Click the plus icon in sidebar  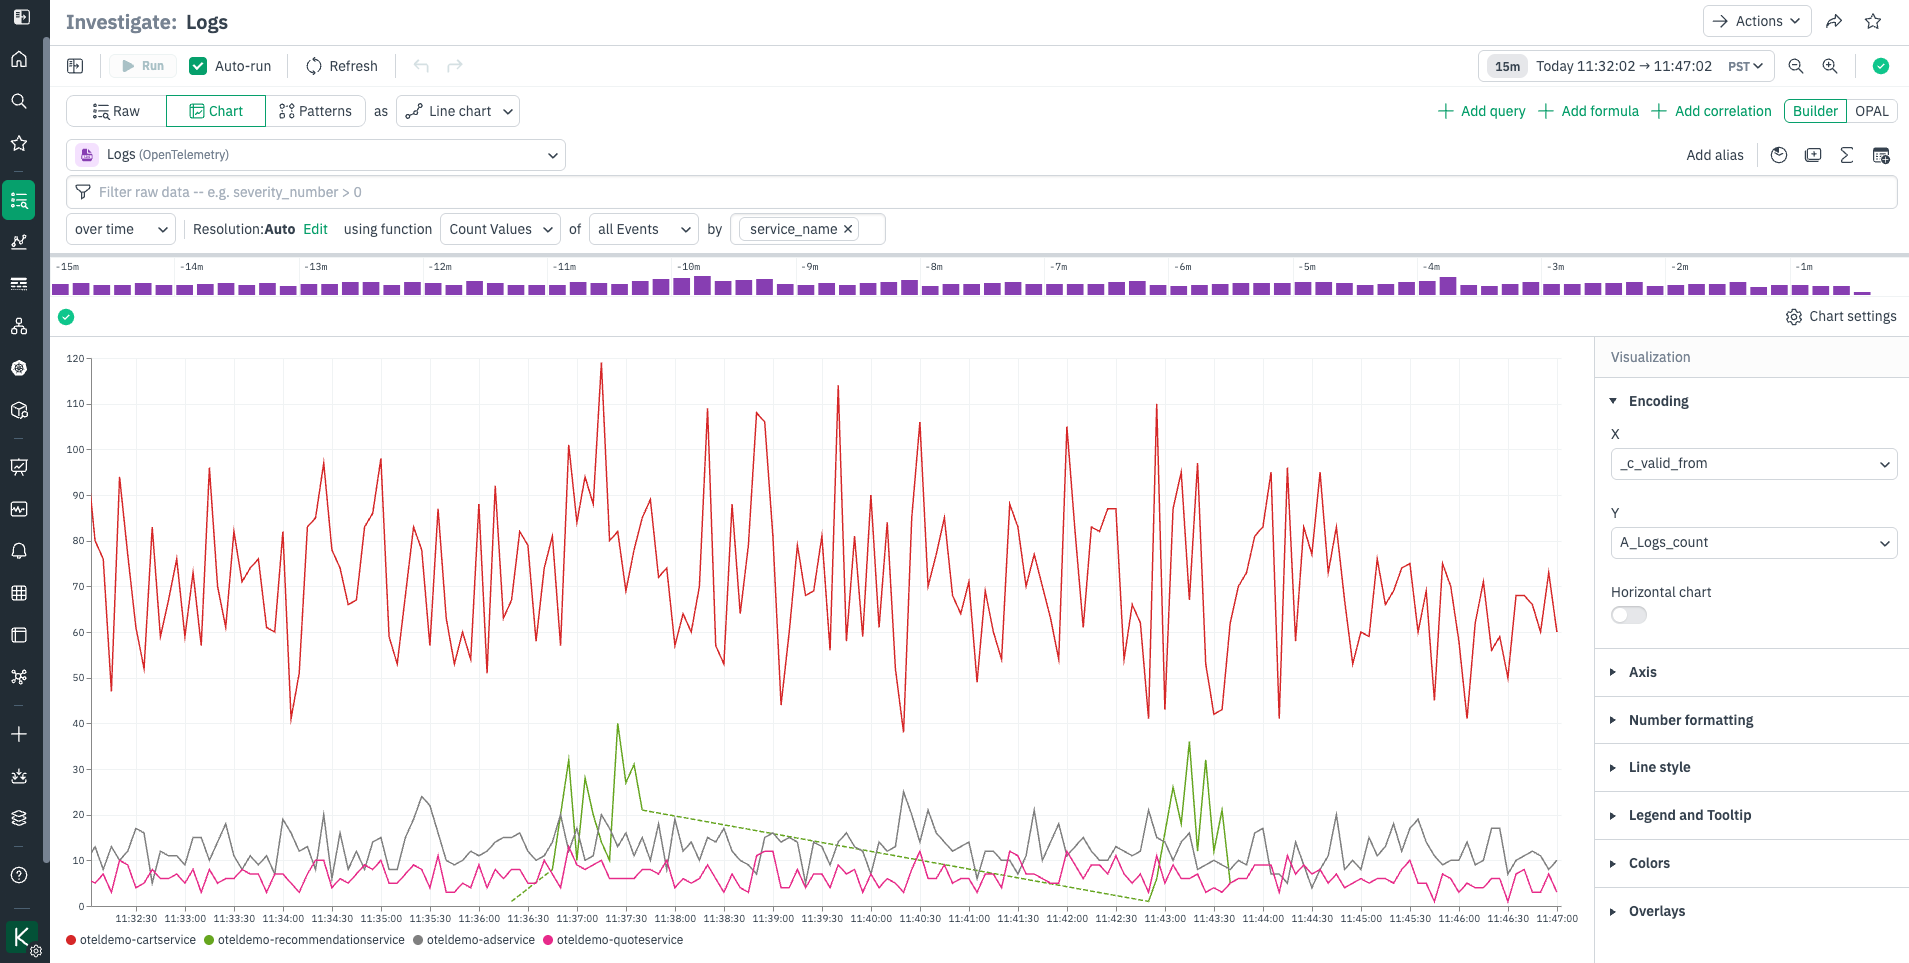(19, 734)
